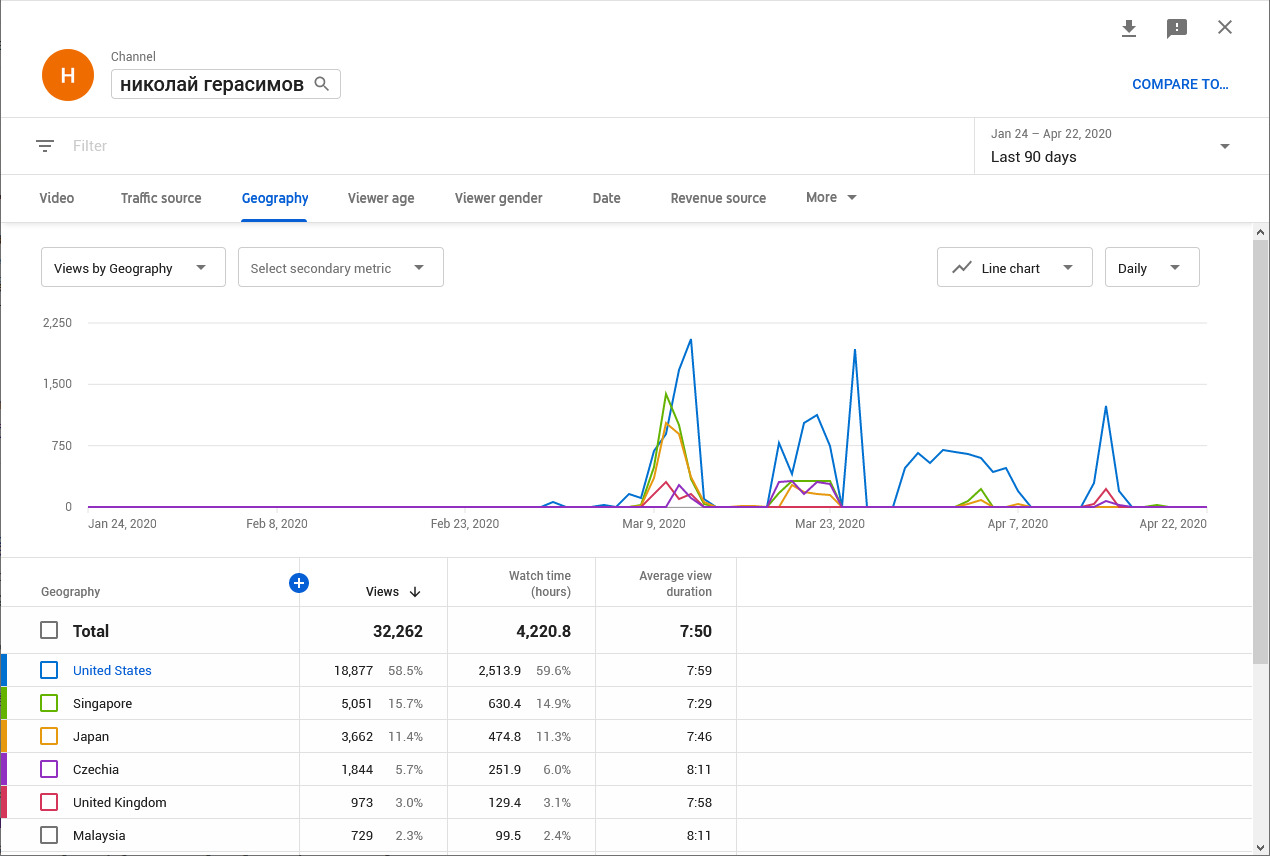
Task: Open the Revenue source tab
Action: (x=718, y=198)
